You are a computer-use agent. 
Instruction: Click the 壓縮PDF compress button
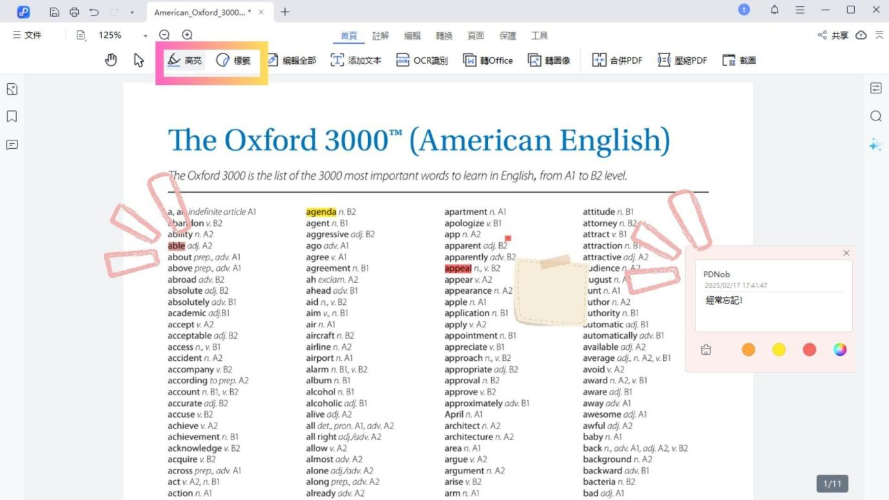682,60
